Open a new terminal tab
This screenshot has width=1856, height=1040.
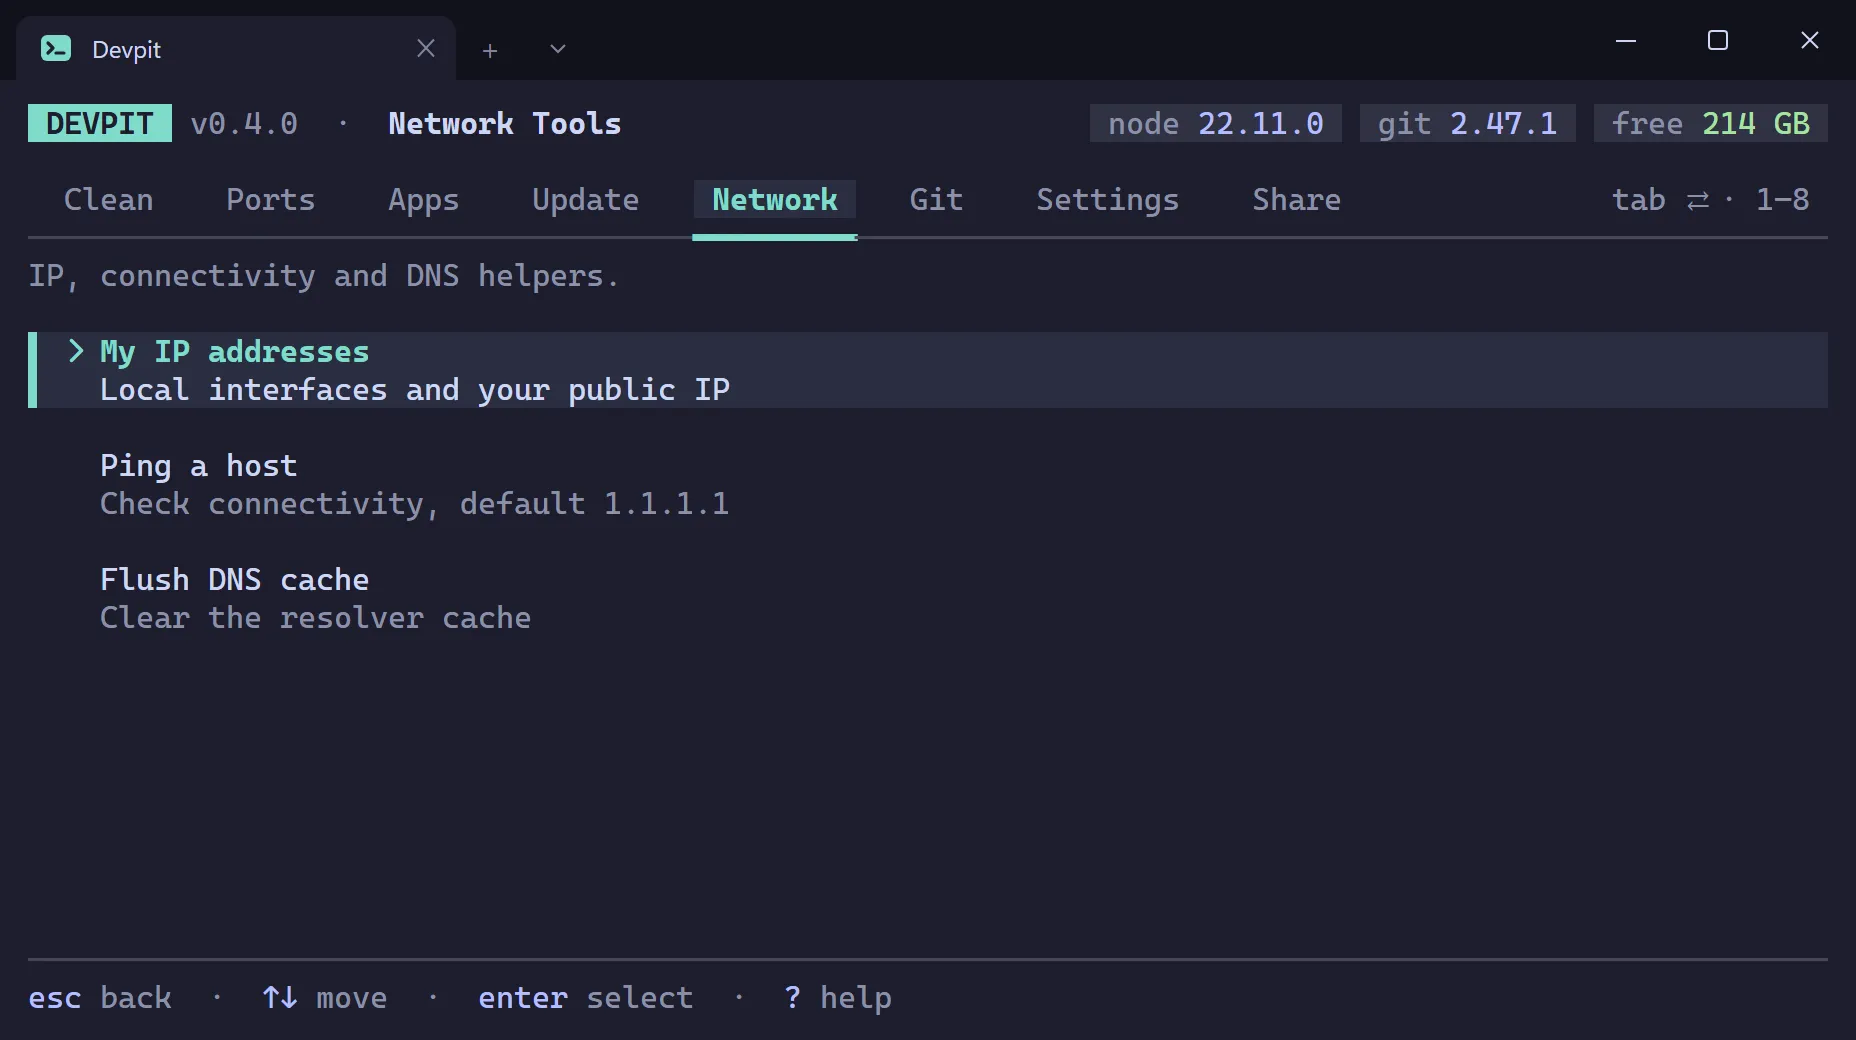click(490, 50)
